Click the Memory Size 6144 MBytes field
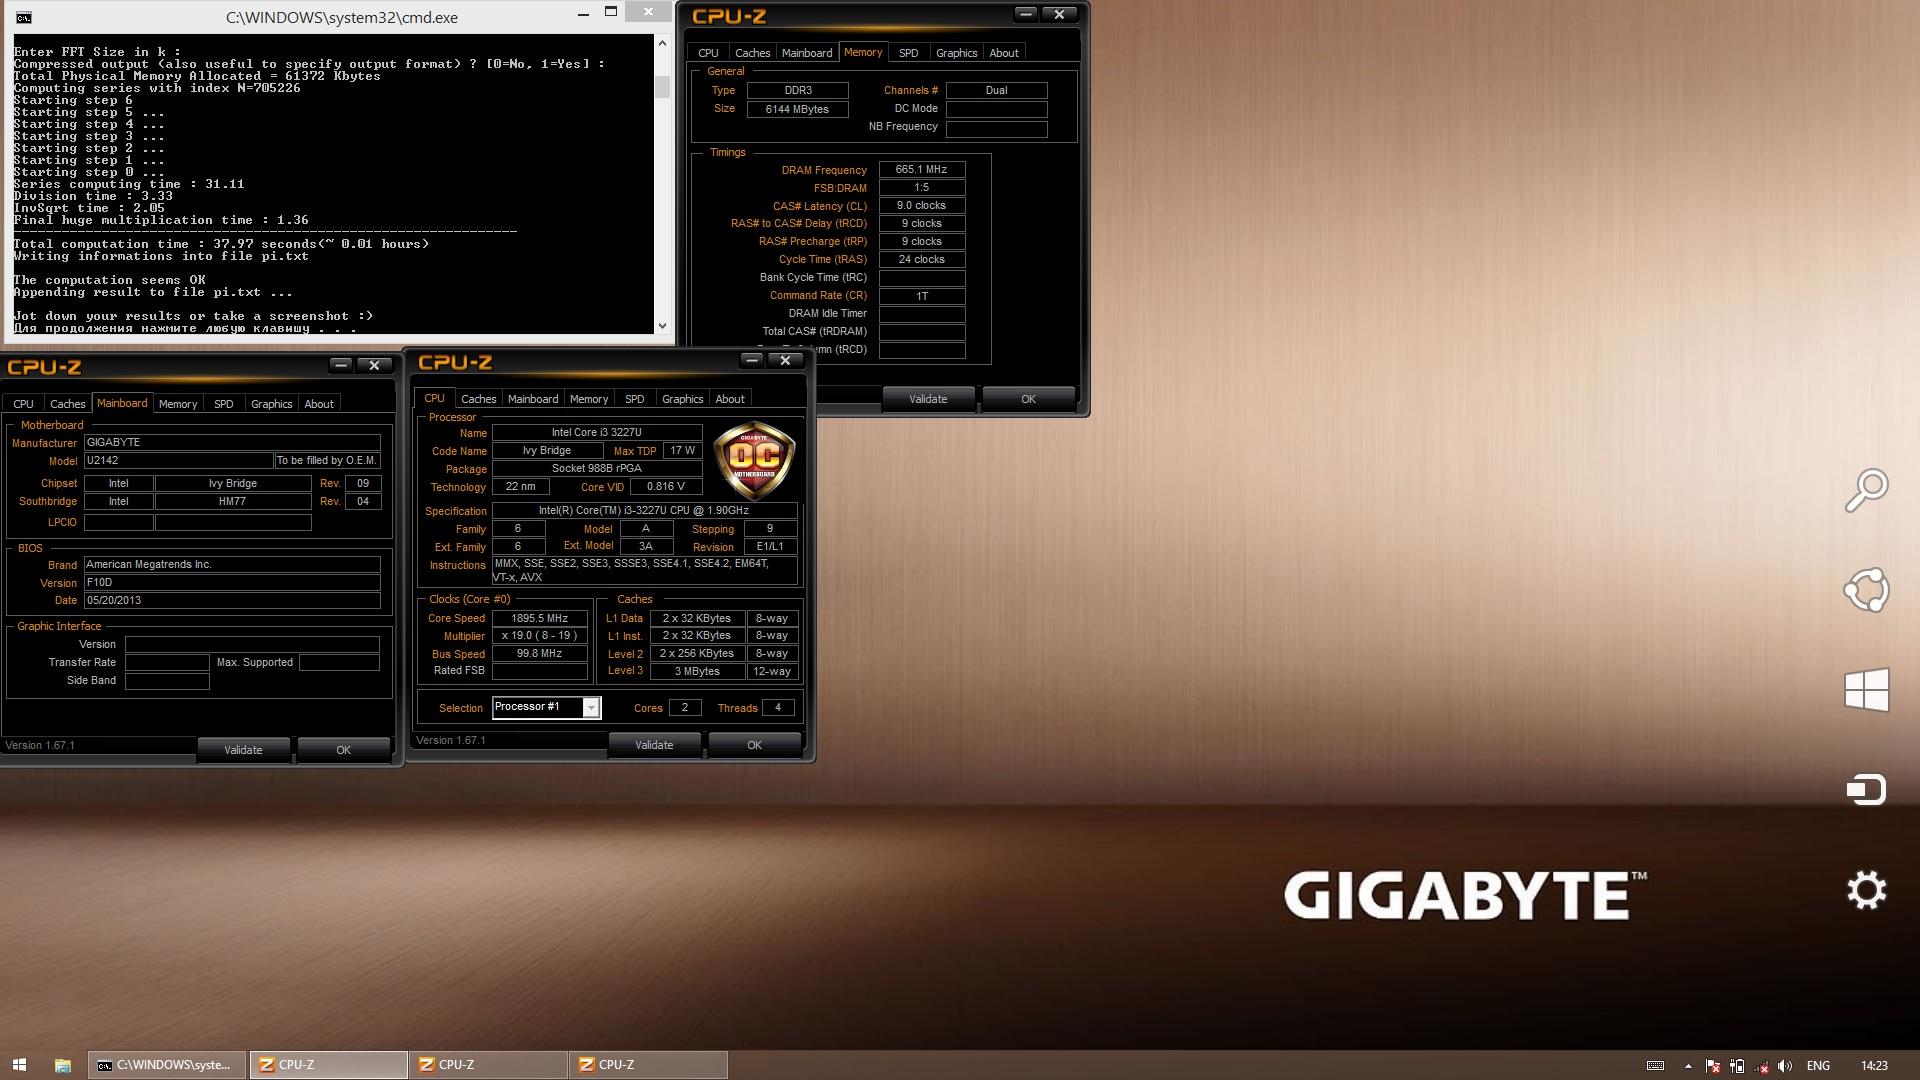 click(x=797, y=109)
